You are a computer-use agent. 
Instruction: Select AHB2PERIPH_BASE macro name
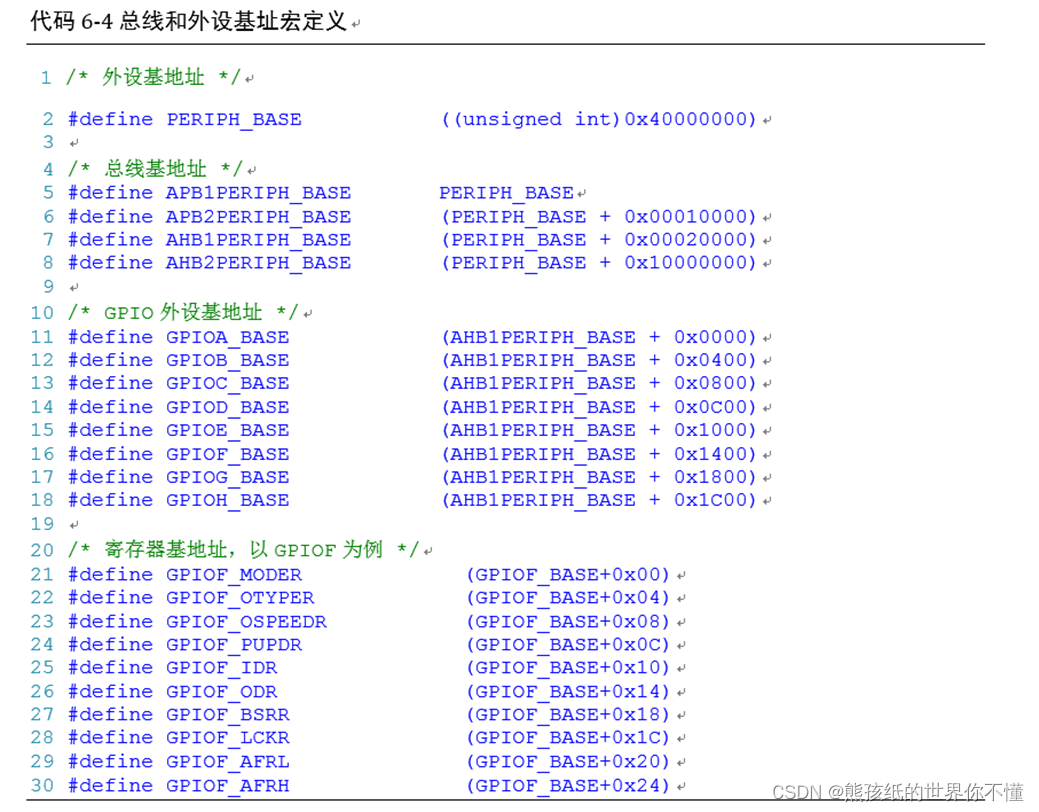[x=258, y=263]
